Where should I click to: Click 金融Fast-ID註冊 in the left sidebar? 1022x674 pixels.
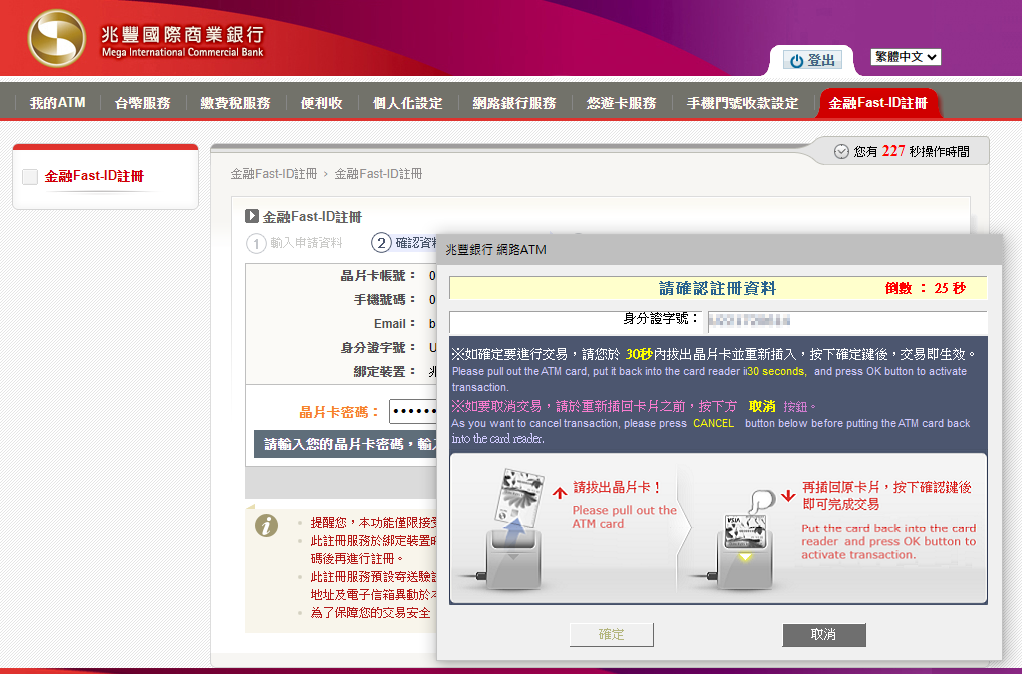[x=94, y=176]
